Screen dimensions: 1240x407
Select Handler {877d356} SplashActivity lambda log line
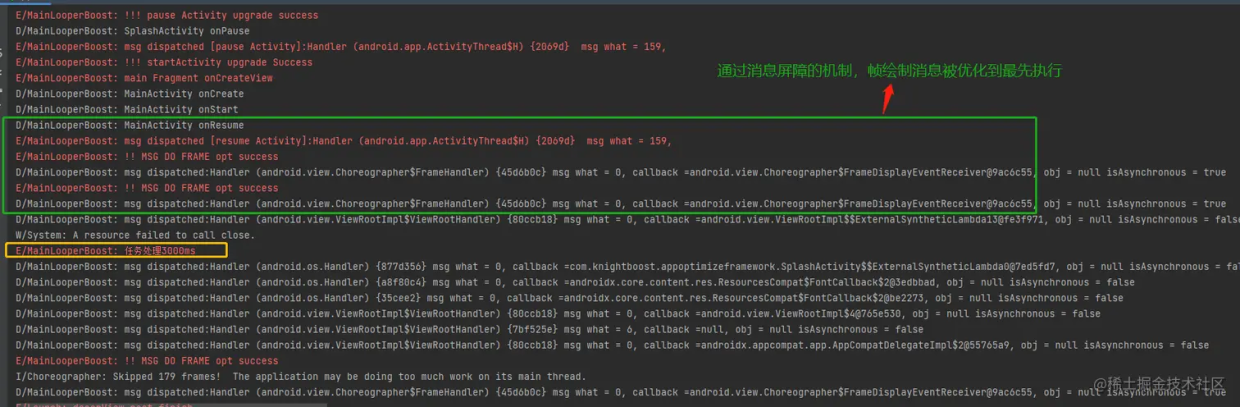click(x=627, y=267)
